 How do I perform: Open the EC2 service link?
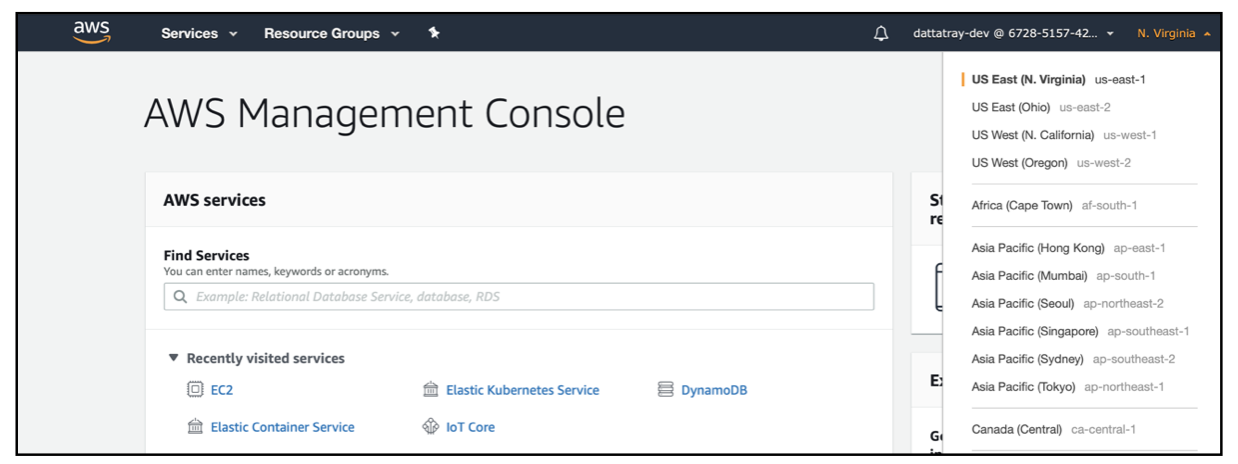tap(222, 390)
